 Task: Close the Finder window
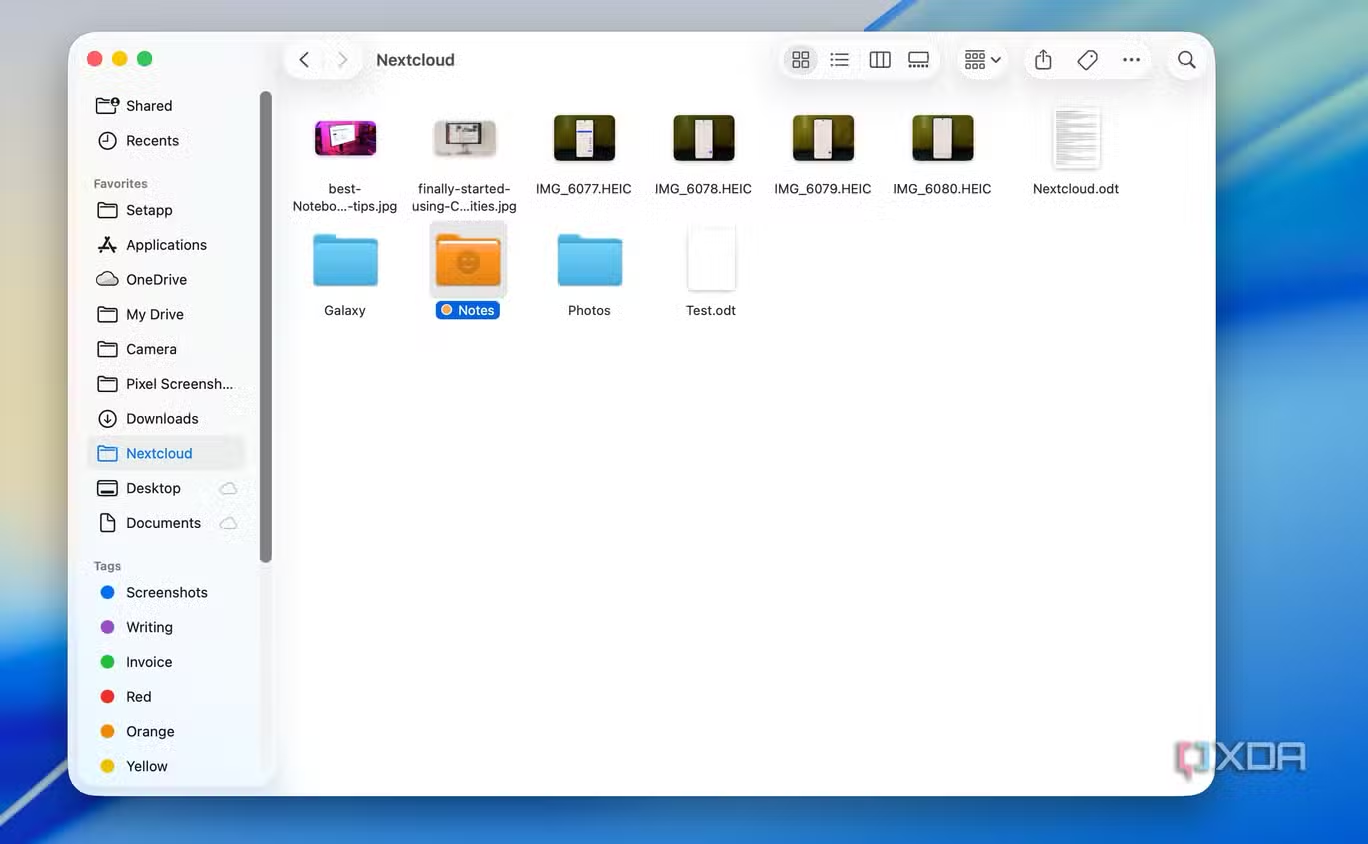(x=95, y=59)
